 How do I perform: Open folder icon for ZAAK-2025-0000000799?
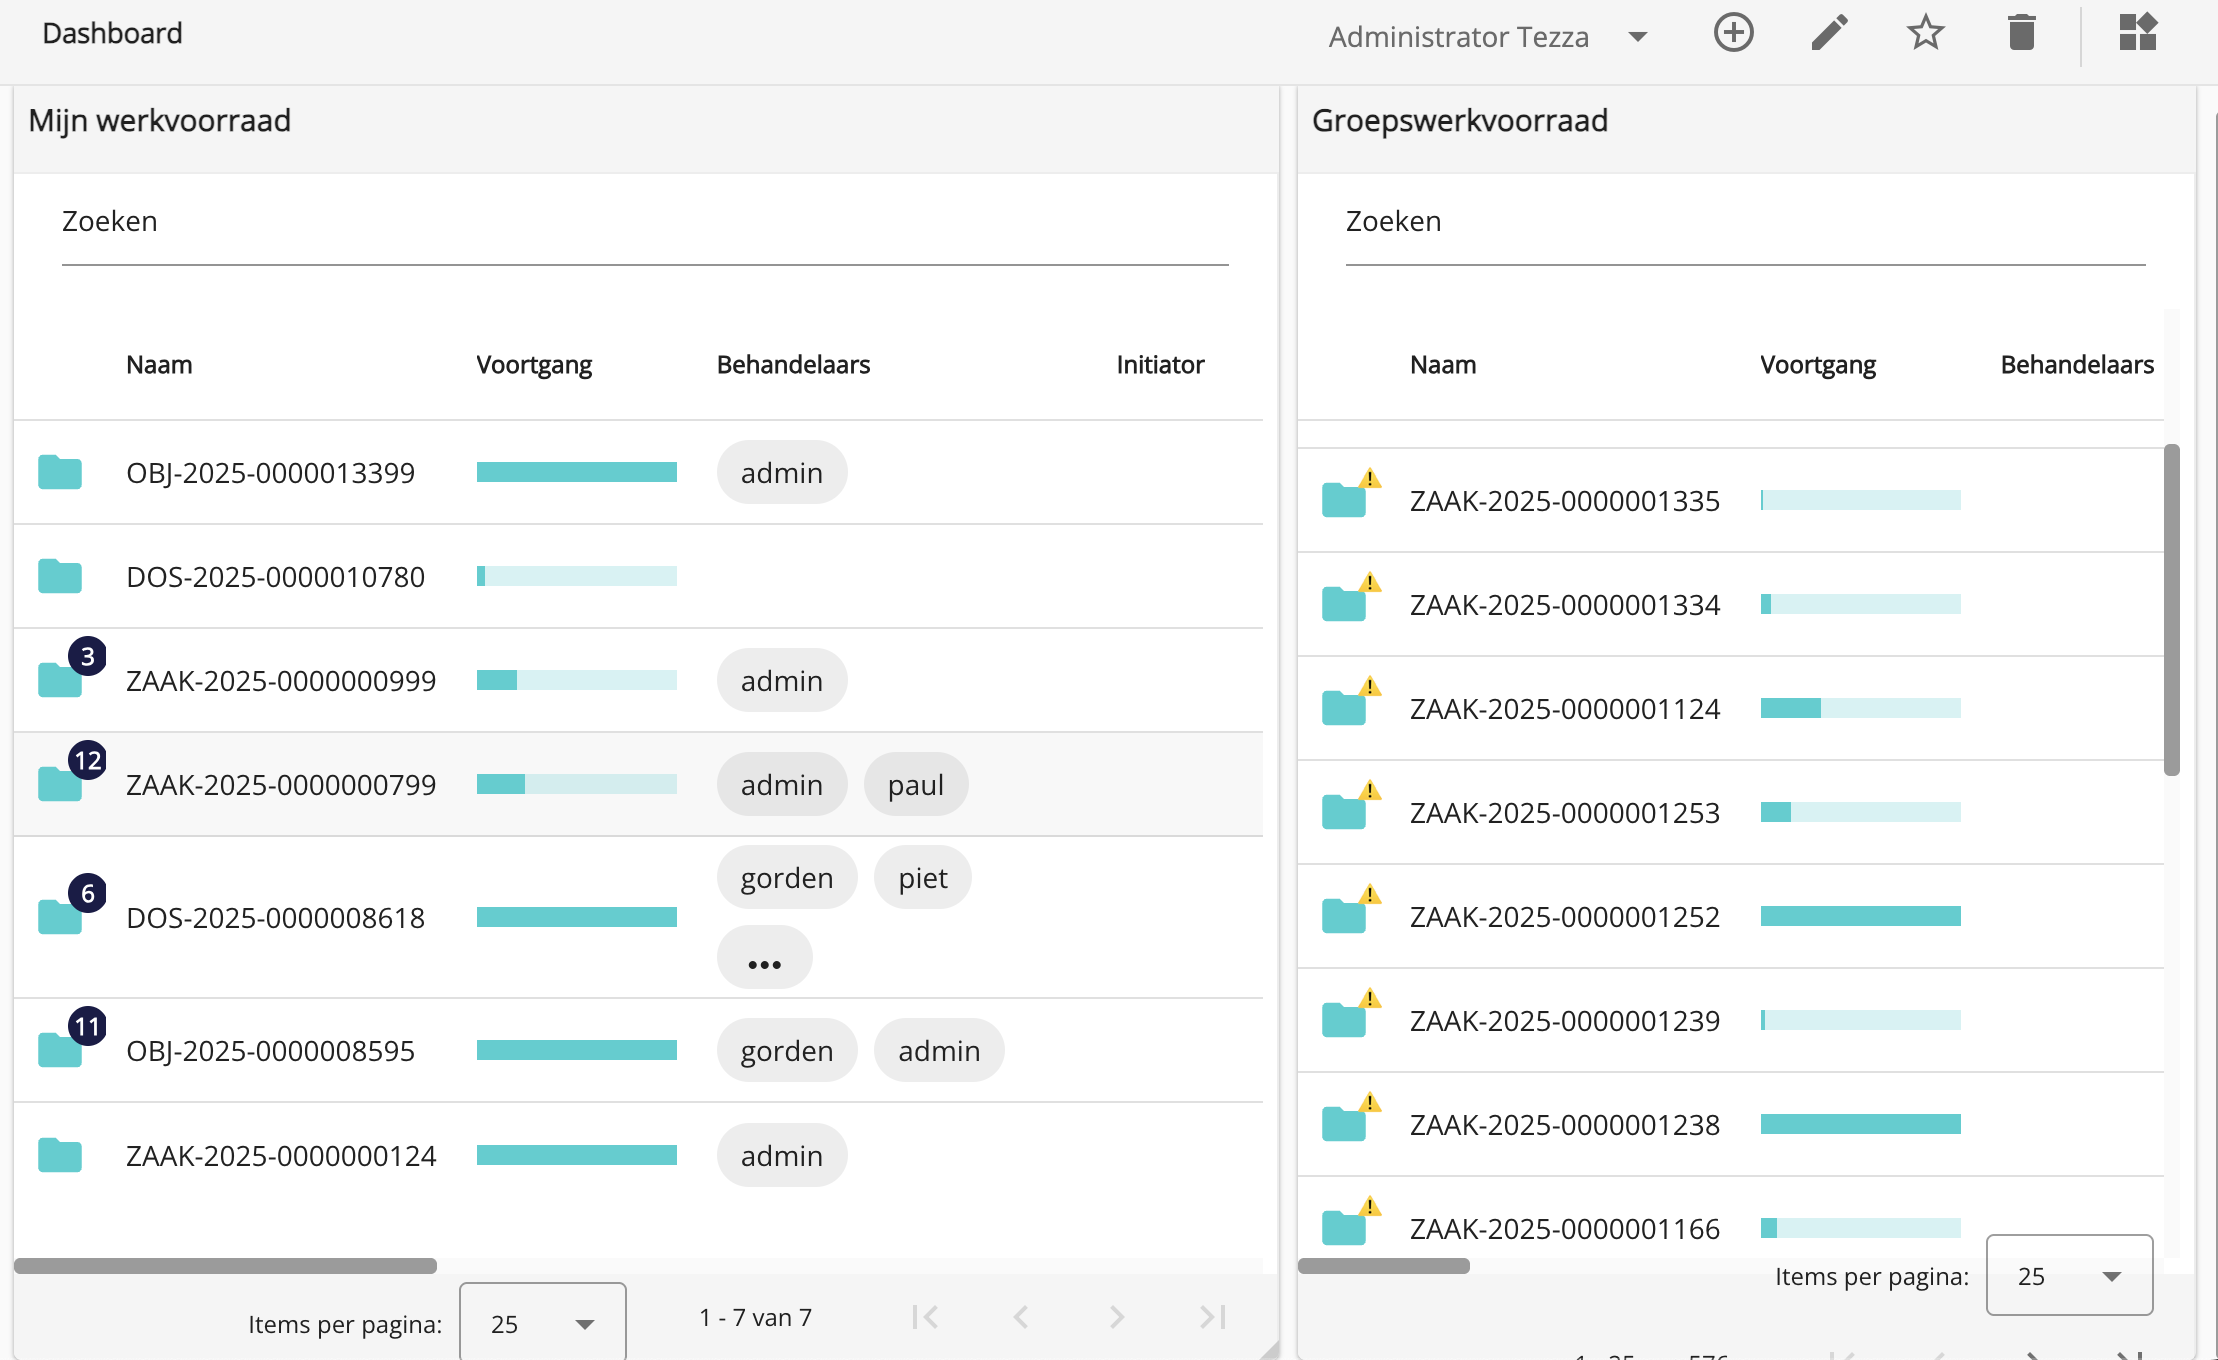(60, 783)
